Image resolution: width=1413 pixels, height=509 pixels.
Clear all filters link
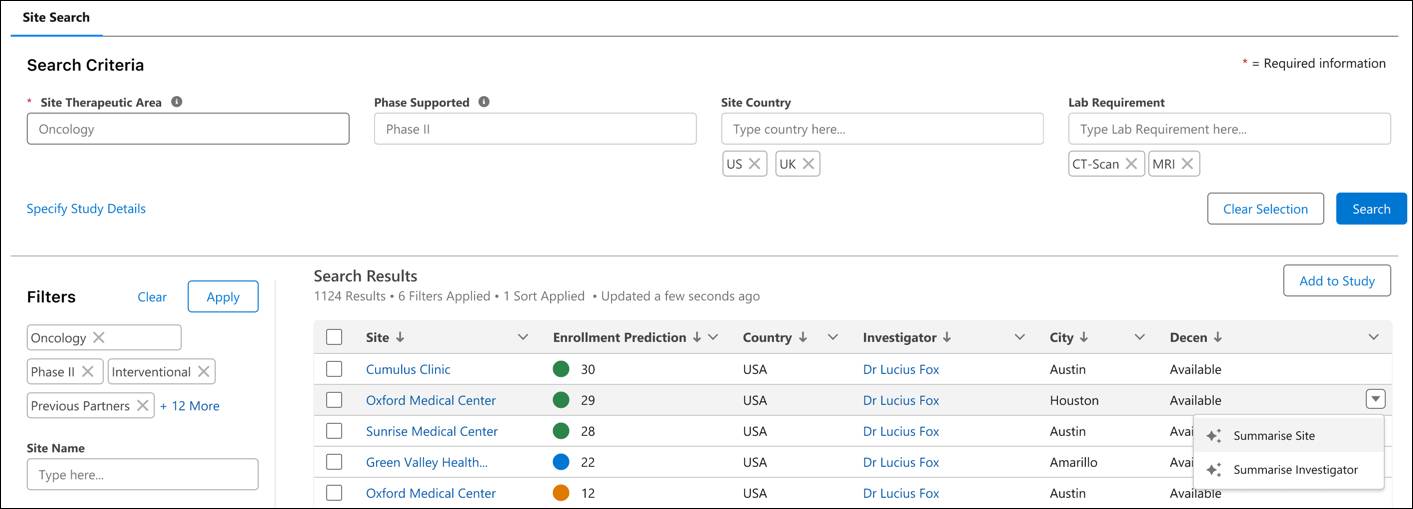point(152,297)
